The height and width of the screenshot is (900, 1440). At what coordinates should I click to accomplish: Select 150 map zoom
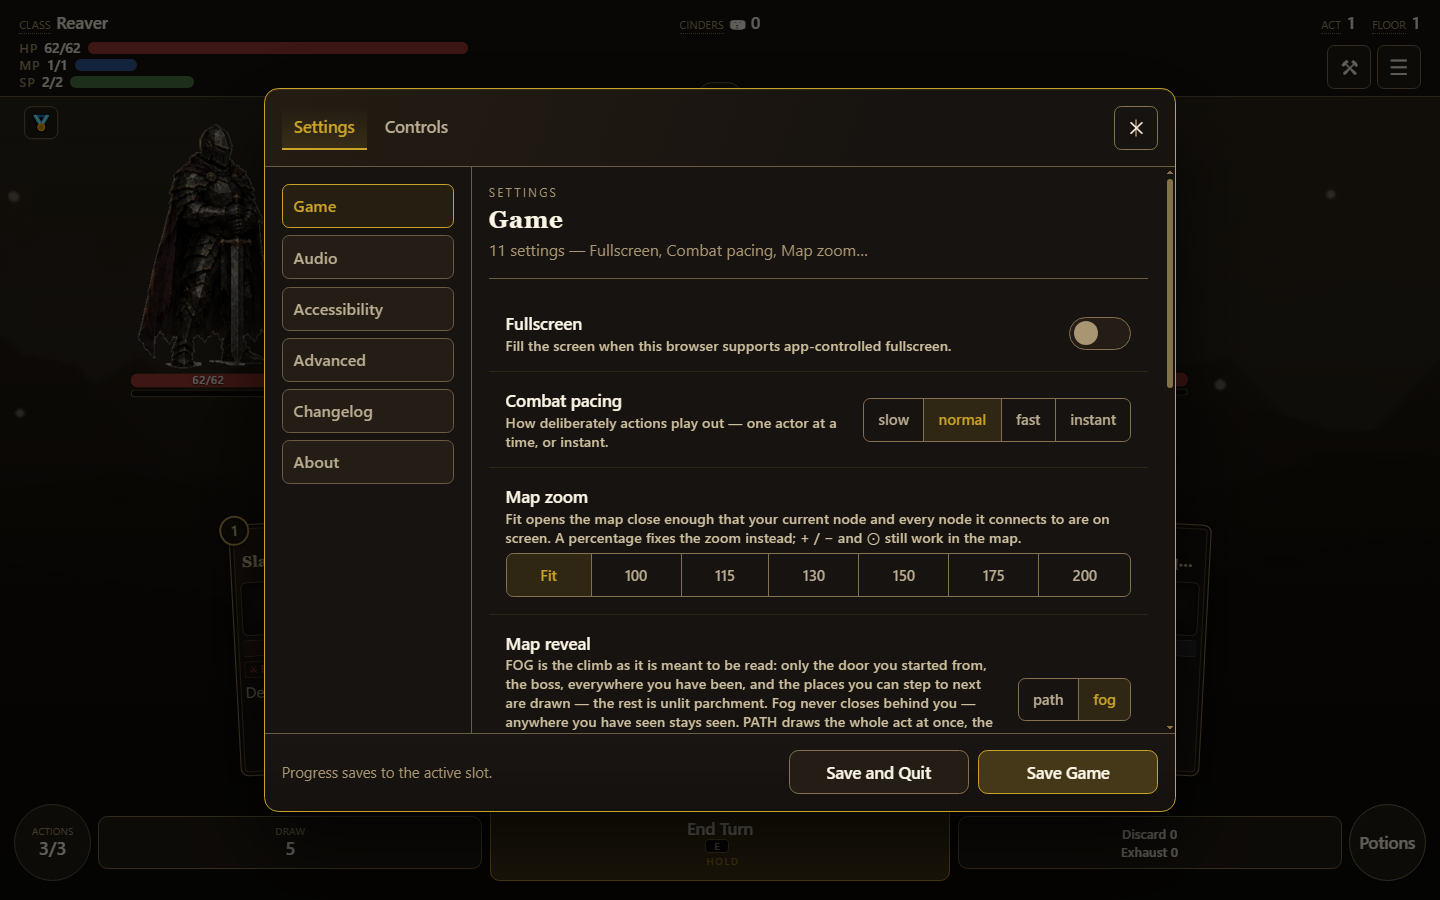[x=904, y=575]
